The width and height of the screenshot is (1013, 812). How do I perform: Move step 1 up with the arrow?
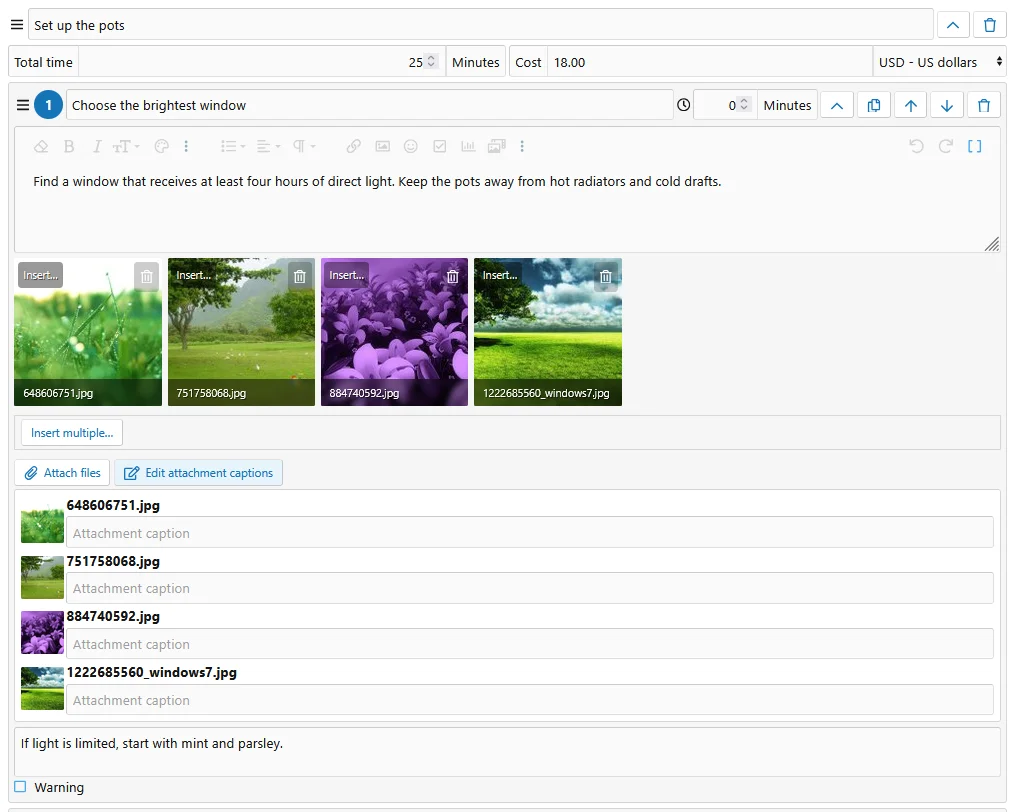coord(911,105)
